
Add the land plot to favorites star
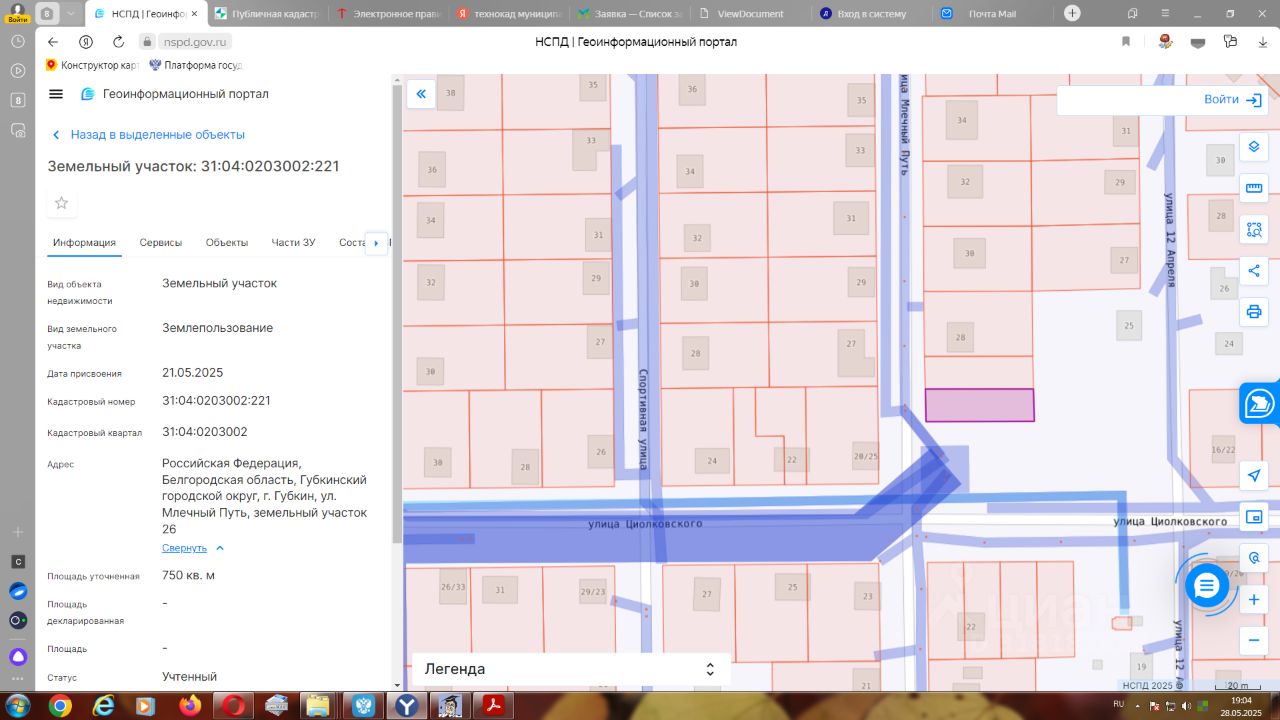tap(62, 203)
